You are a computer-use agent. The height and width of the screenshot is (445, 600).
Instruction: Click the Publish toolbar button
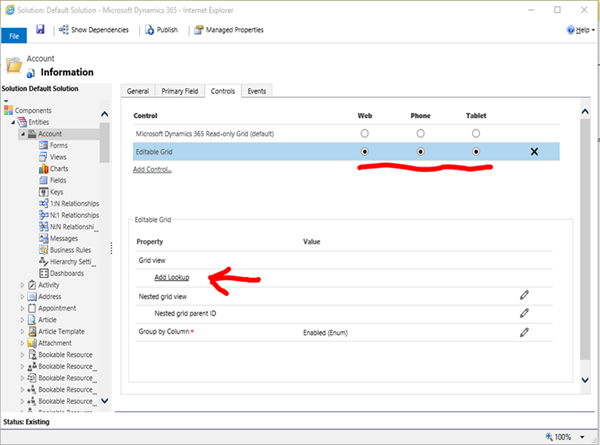tap(161, 30)
